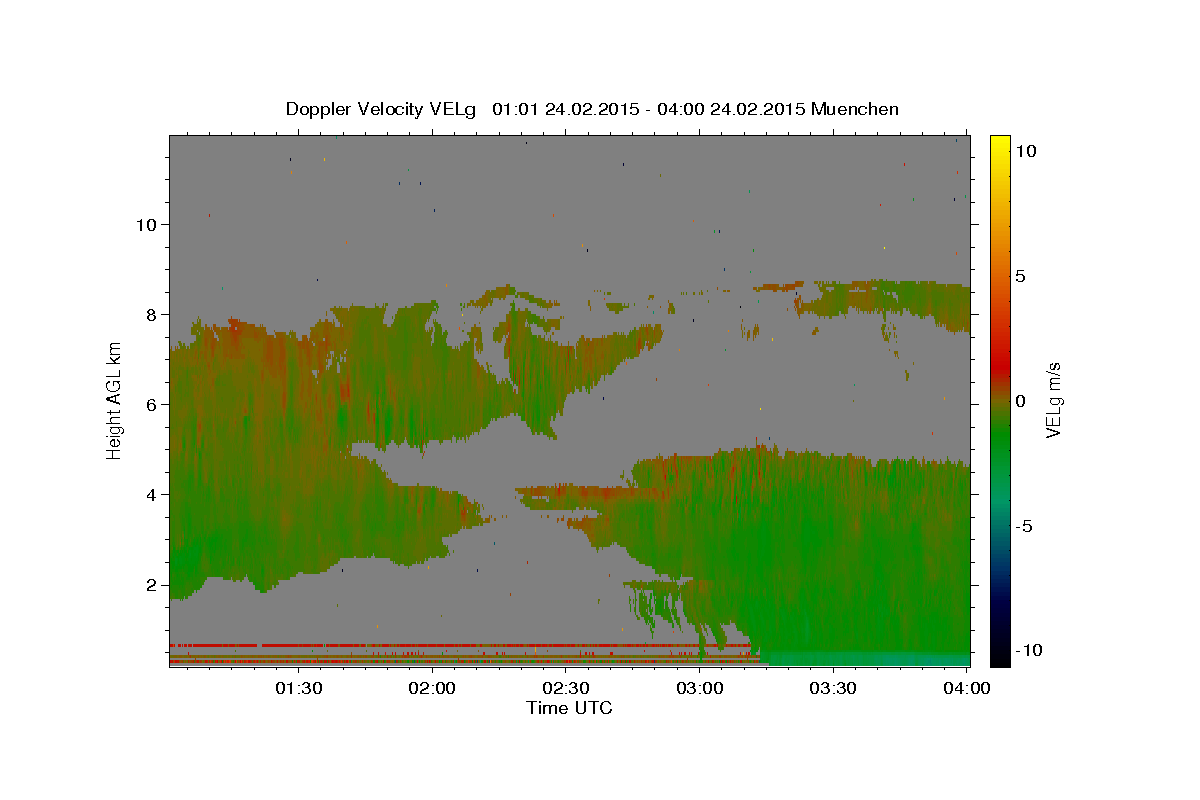Click the colorbar value label -10
The width and height of the screenshot is (1200, 800).
[x=1027, y=651]
